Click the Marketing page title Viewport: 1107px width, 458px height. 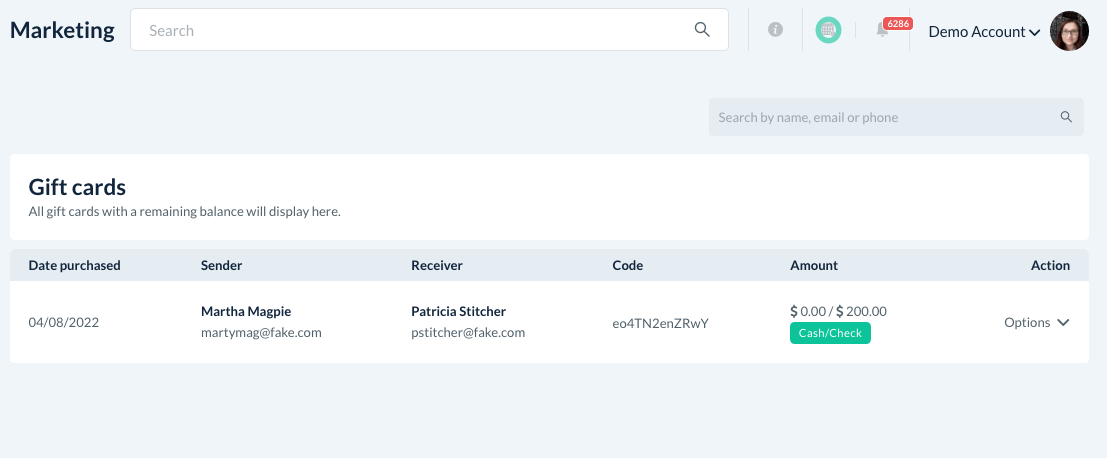(x=62, y=30)
